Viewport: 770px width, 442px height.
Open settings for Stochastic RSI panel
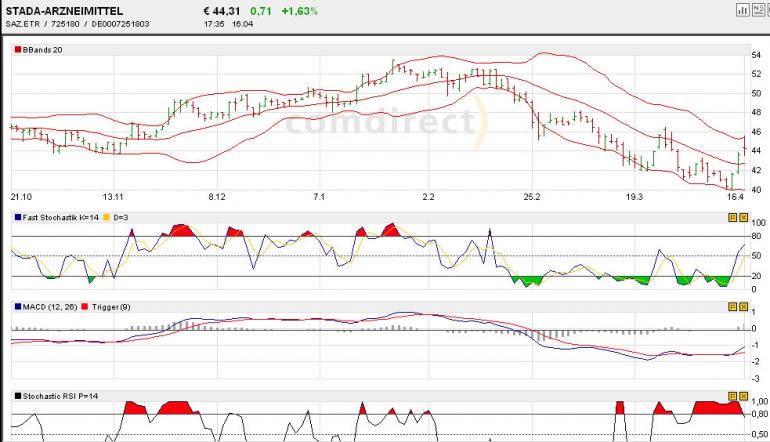[x=733, y=396]
